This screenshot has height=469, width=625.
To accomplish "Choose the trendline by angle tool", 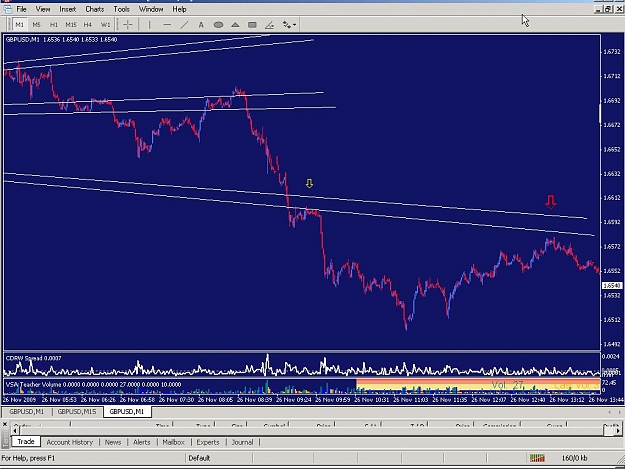I will click(x=269, y=25).
